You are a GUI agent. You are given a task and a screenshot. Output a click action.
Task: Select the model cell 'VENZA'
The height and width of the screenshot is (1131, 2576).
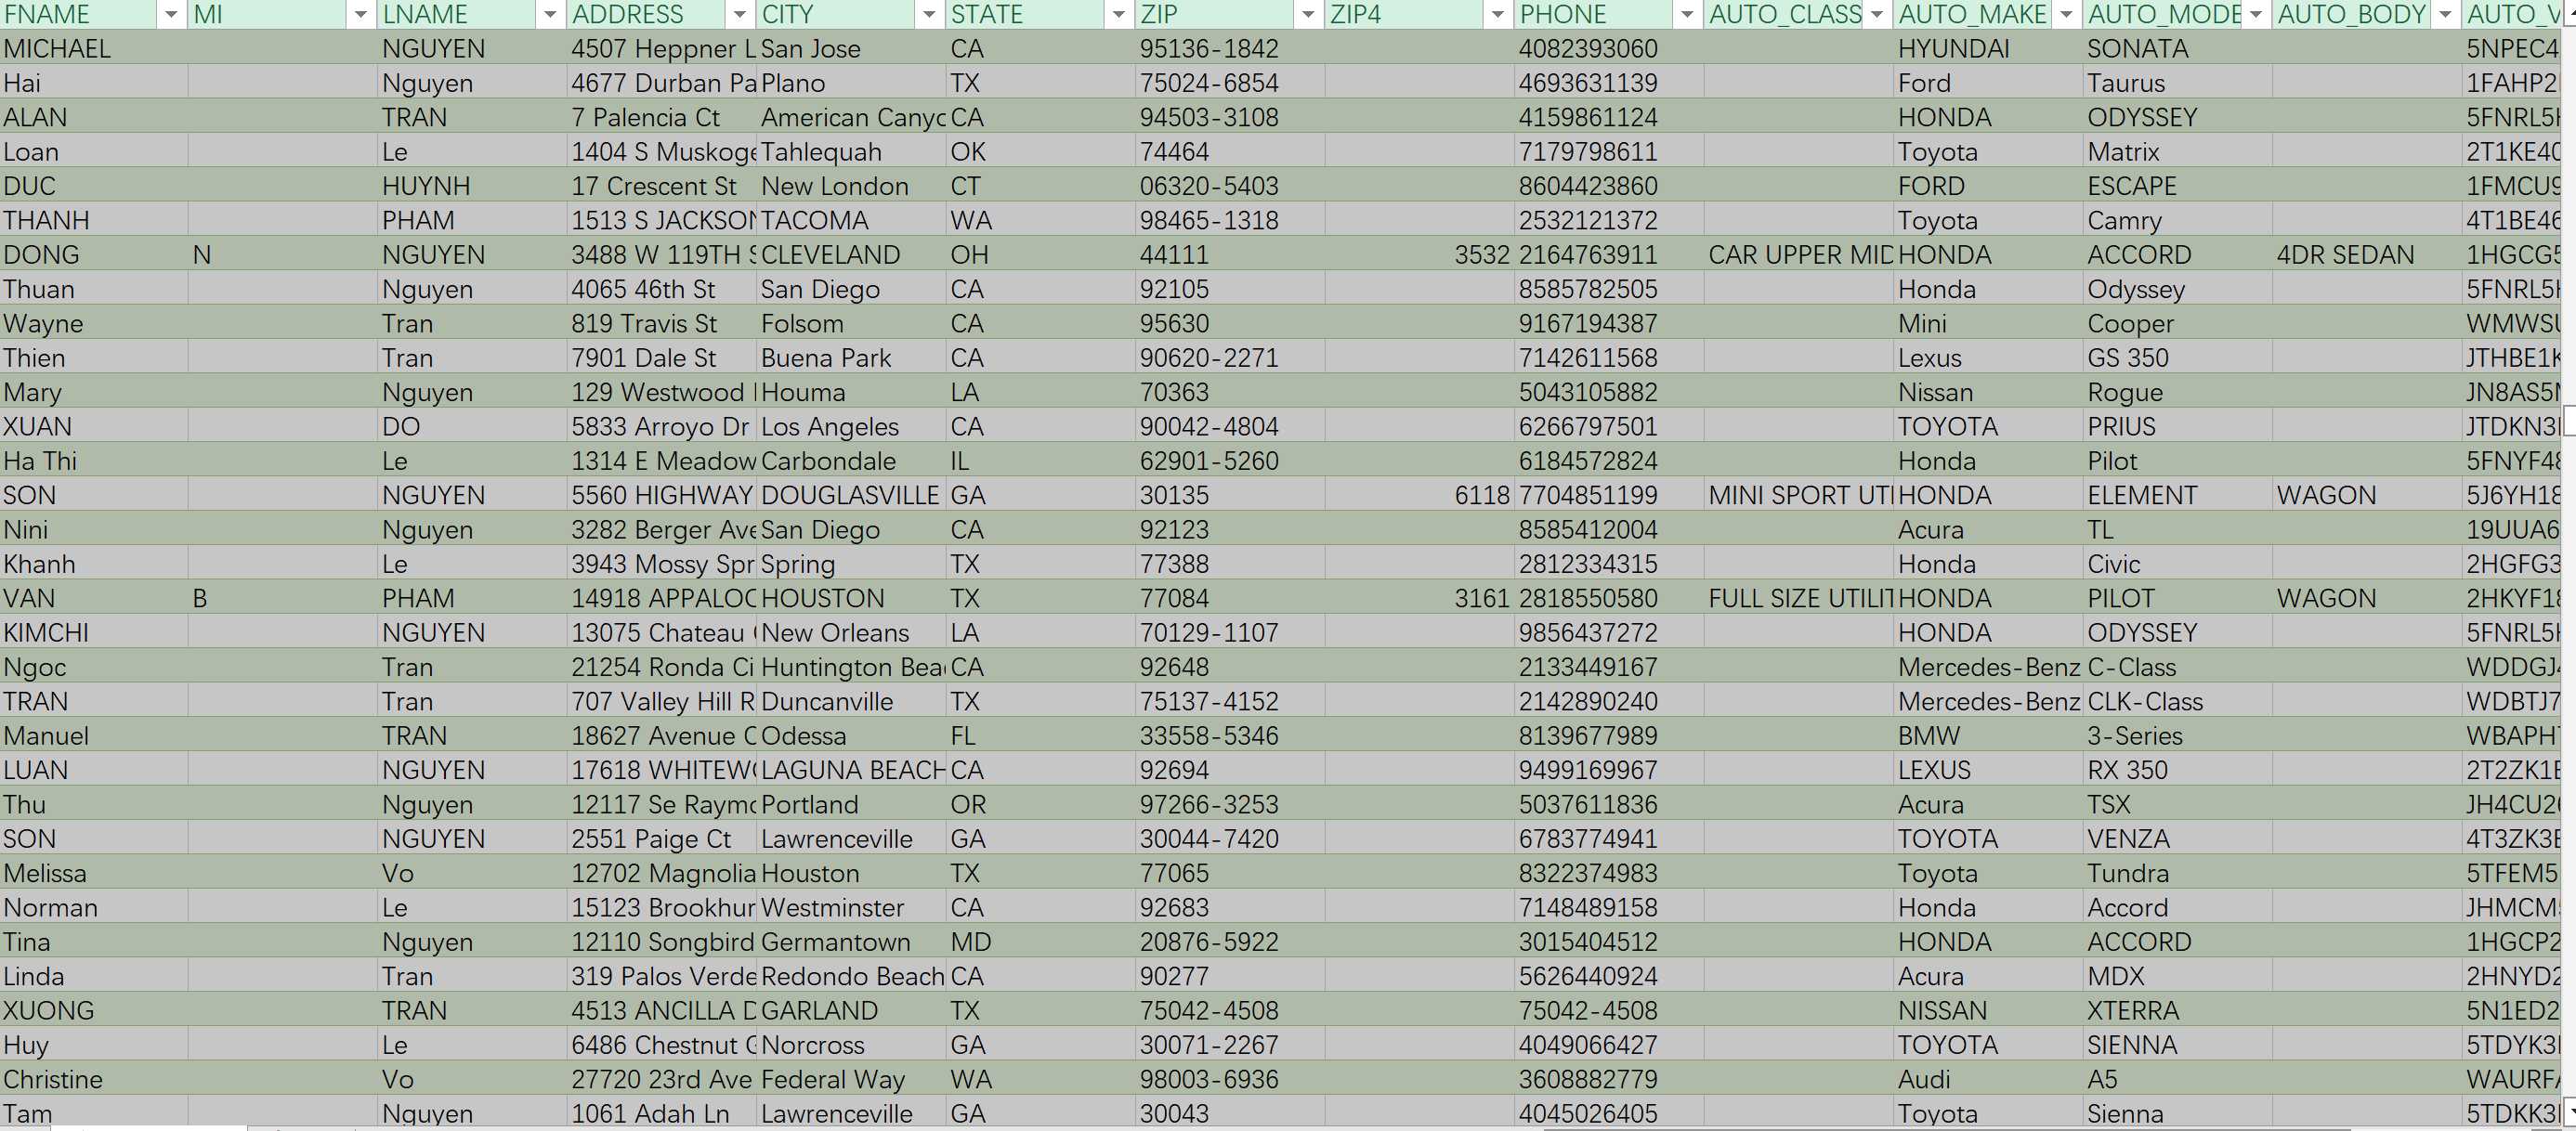[2177, 838]
